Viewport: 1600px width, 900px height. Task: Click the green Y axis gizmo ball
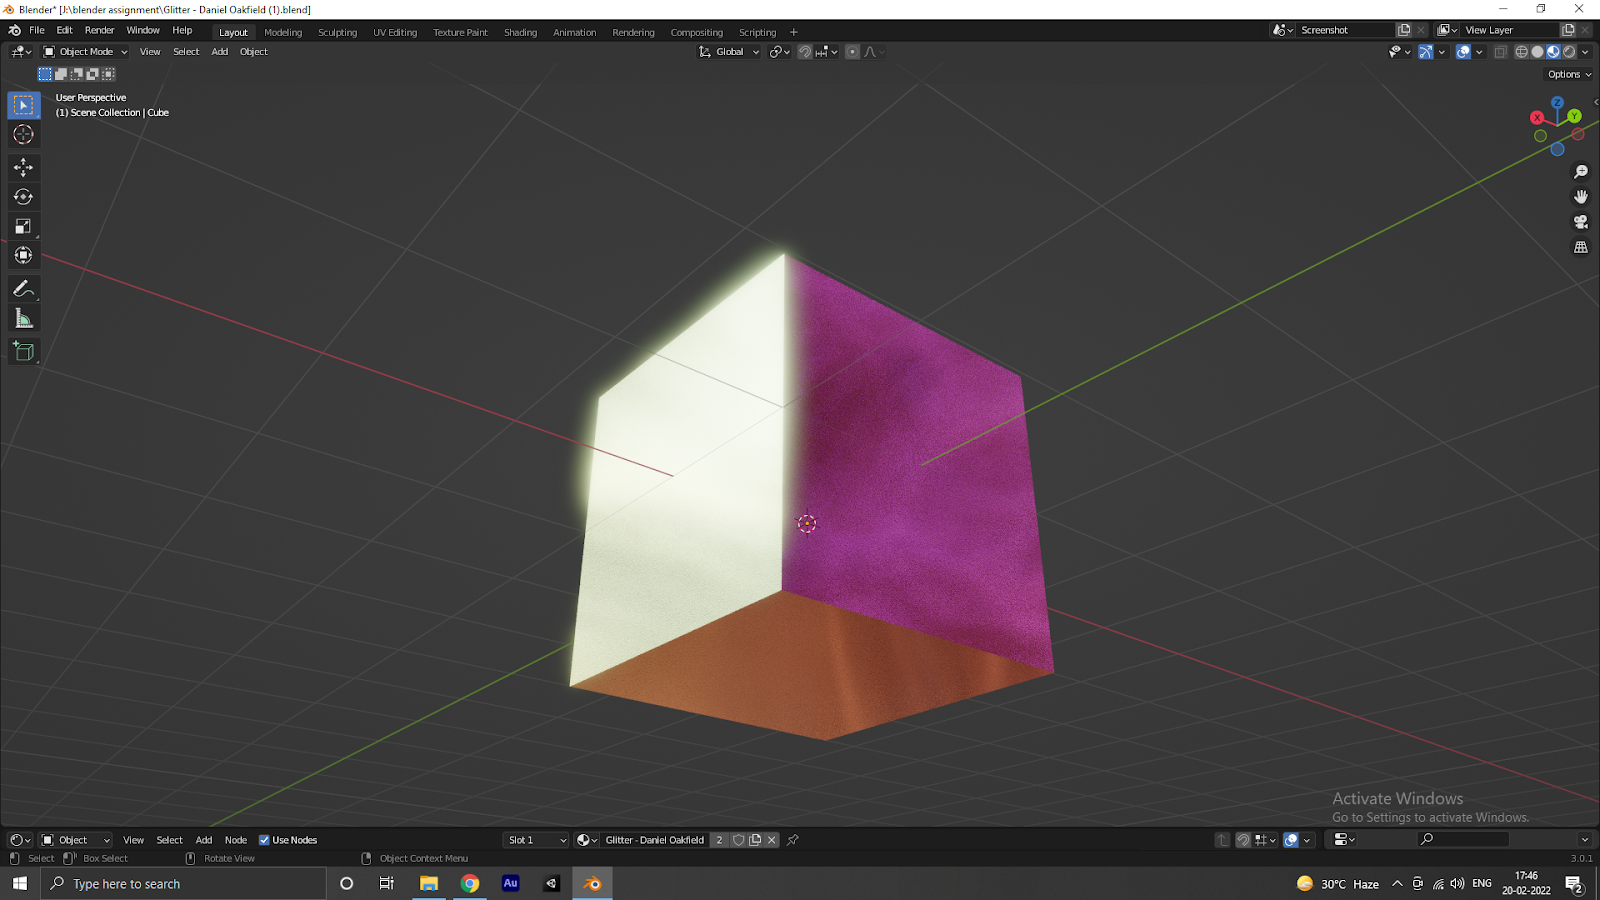(x=1574, y=116)
